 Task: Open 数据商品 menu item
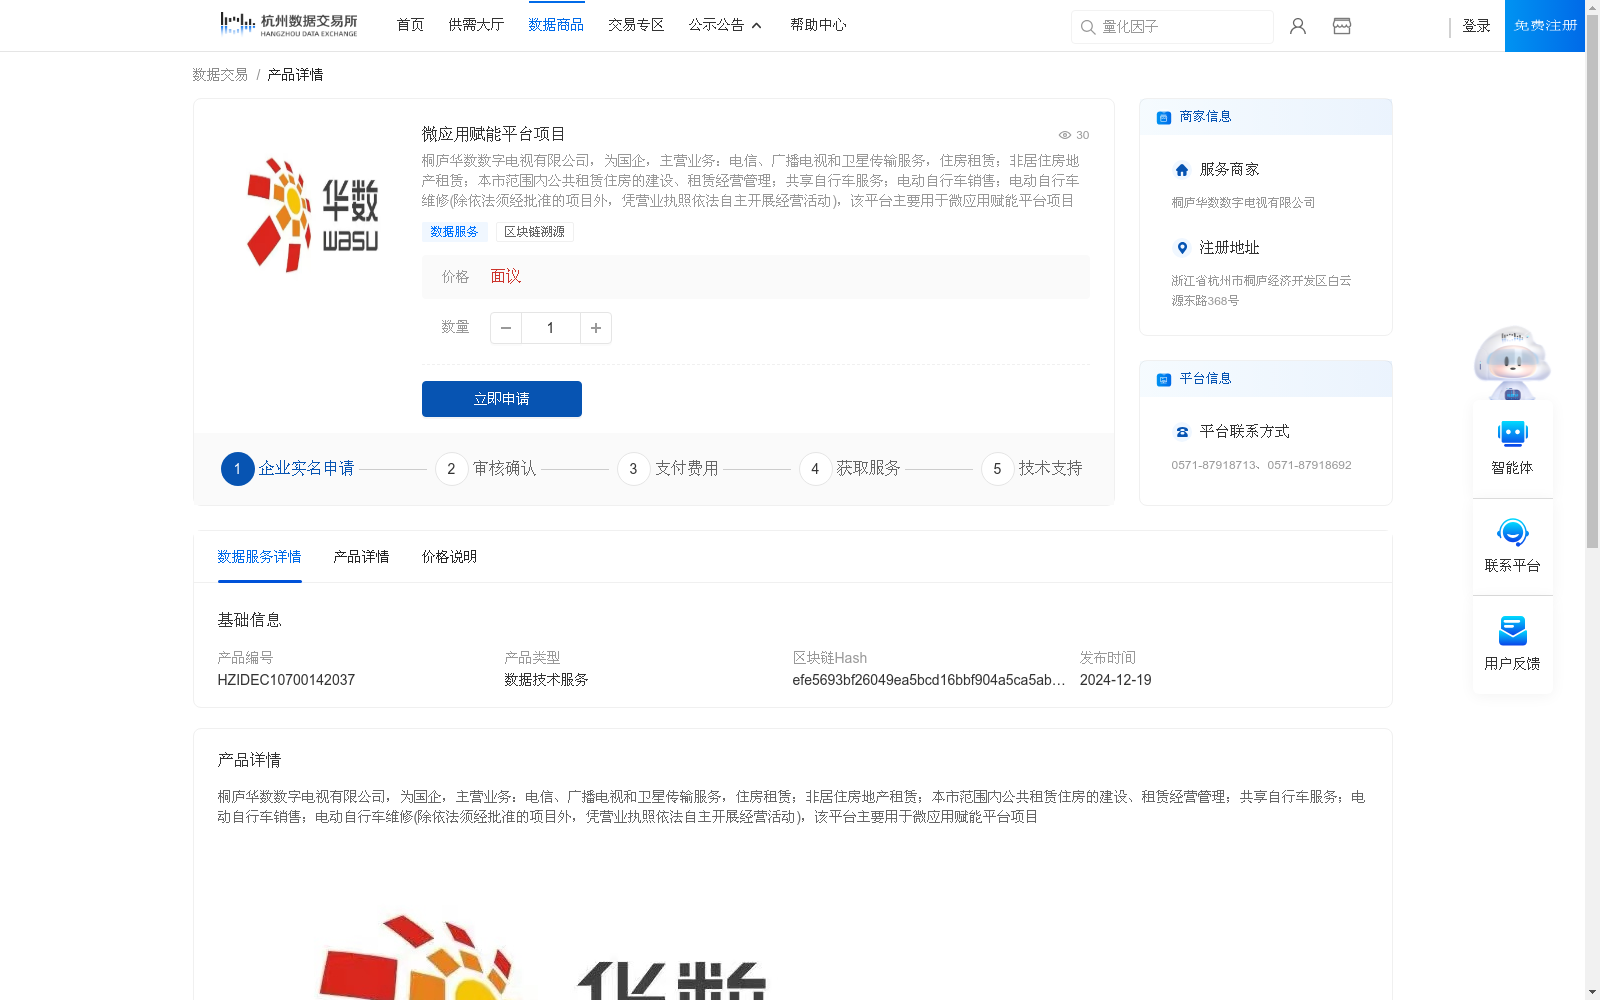[556, 25]
